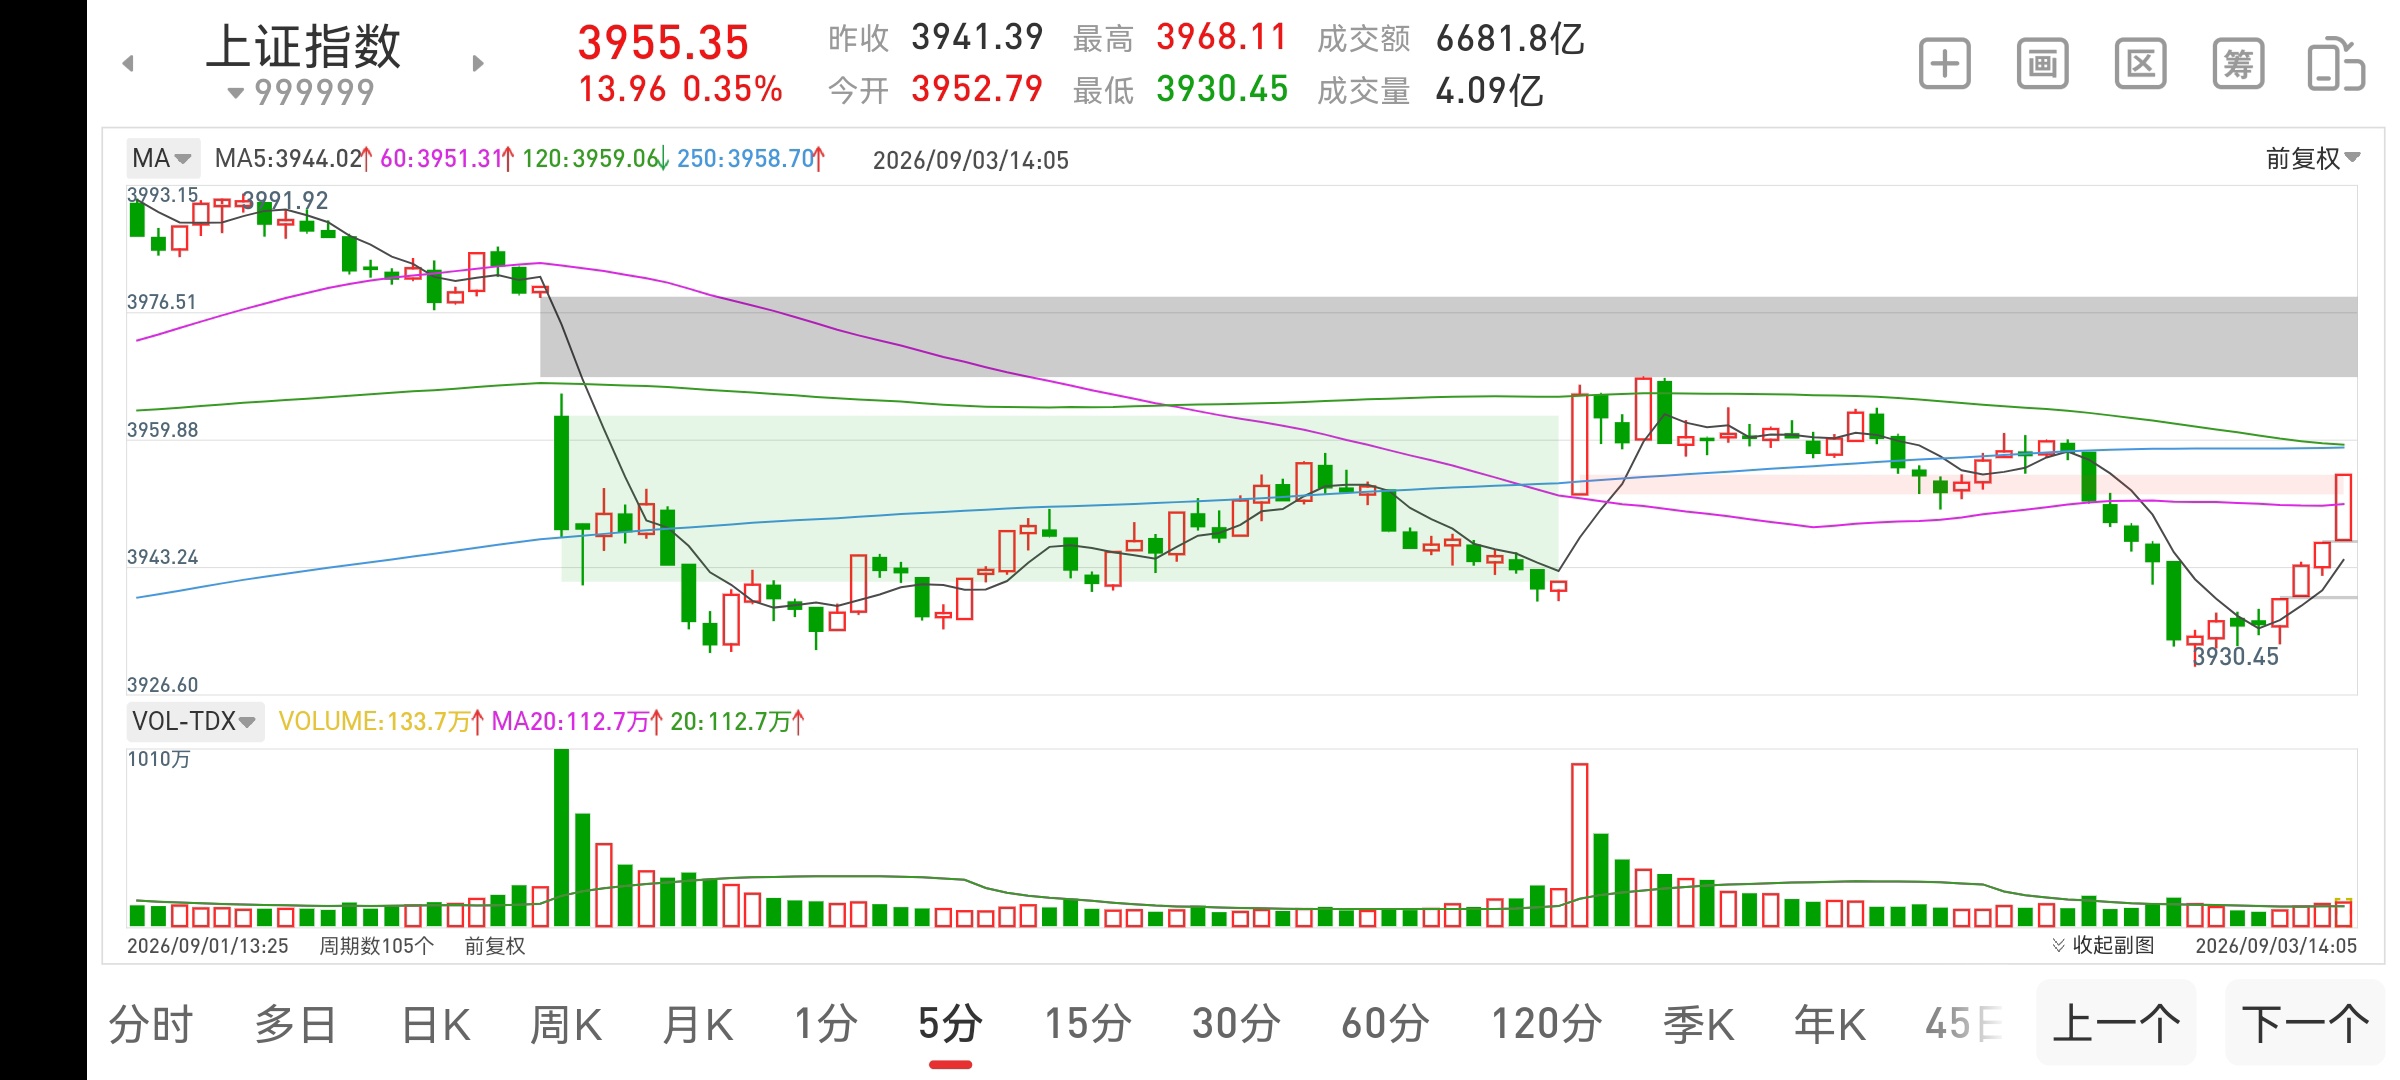Open the 前复权 adjustment dropdown
The height and width of the screenshot is (1080, 2400).
(2312, 158)
